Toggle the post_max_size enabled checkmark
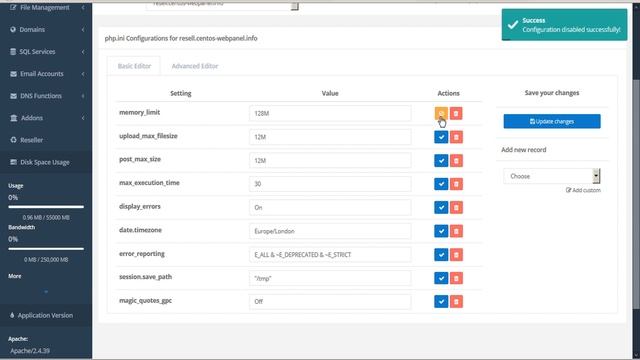Screen dimensions: 640x360 441,161
